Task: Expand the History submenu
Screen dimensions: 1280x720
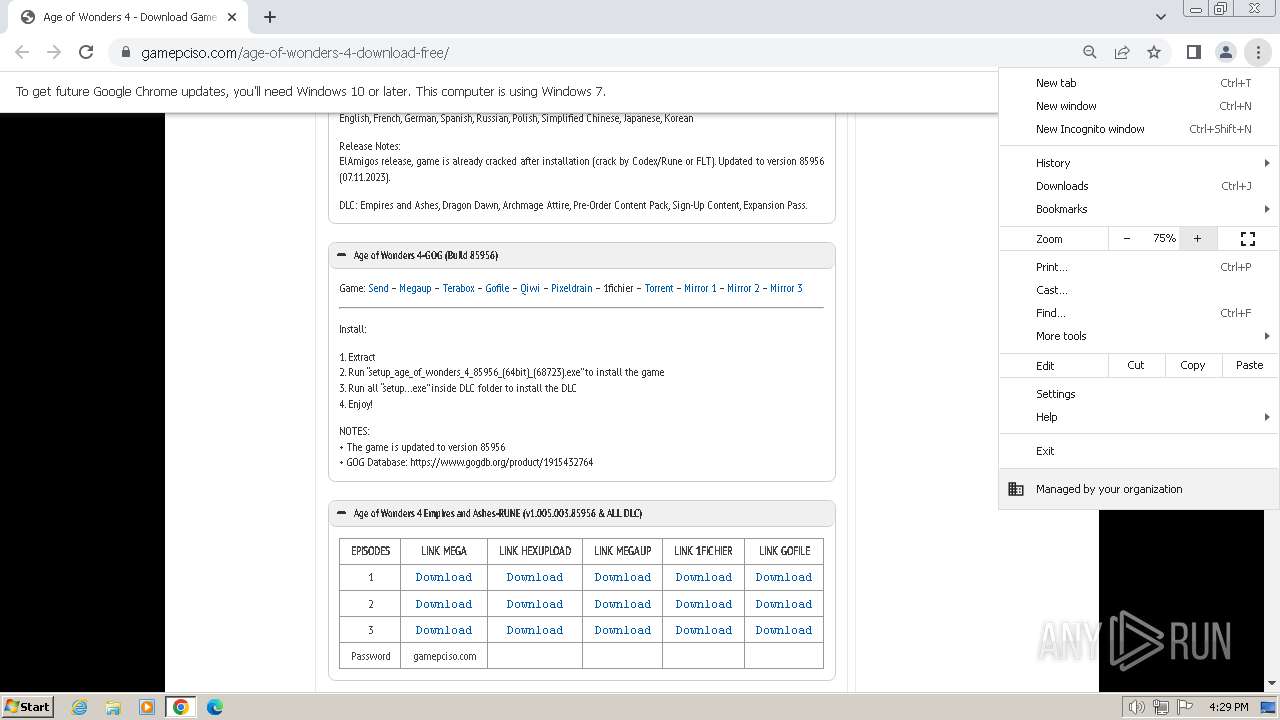Action: point(1139,163)
